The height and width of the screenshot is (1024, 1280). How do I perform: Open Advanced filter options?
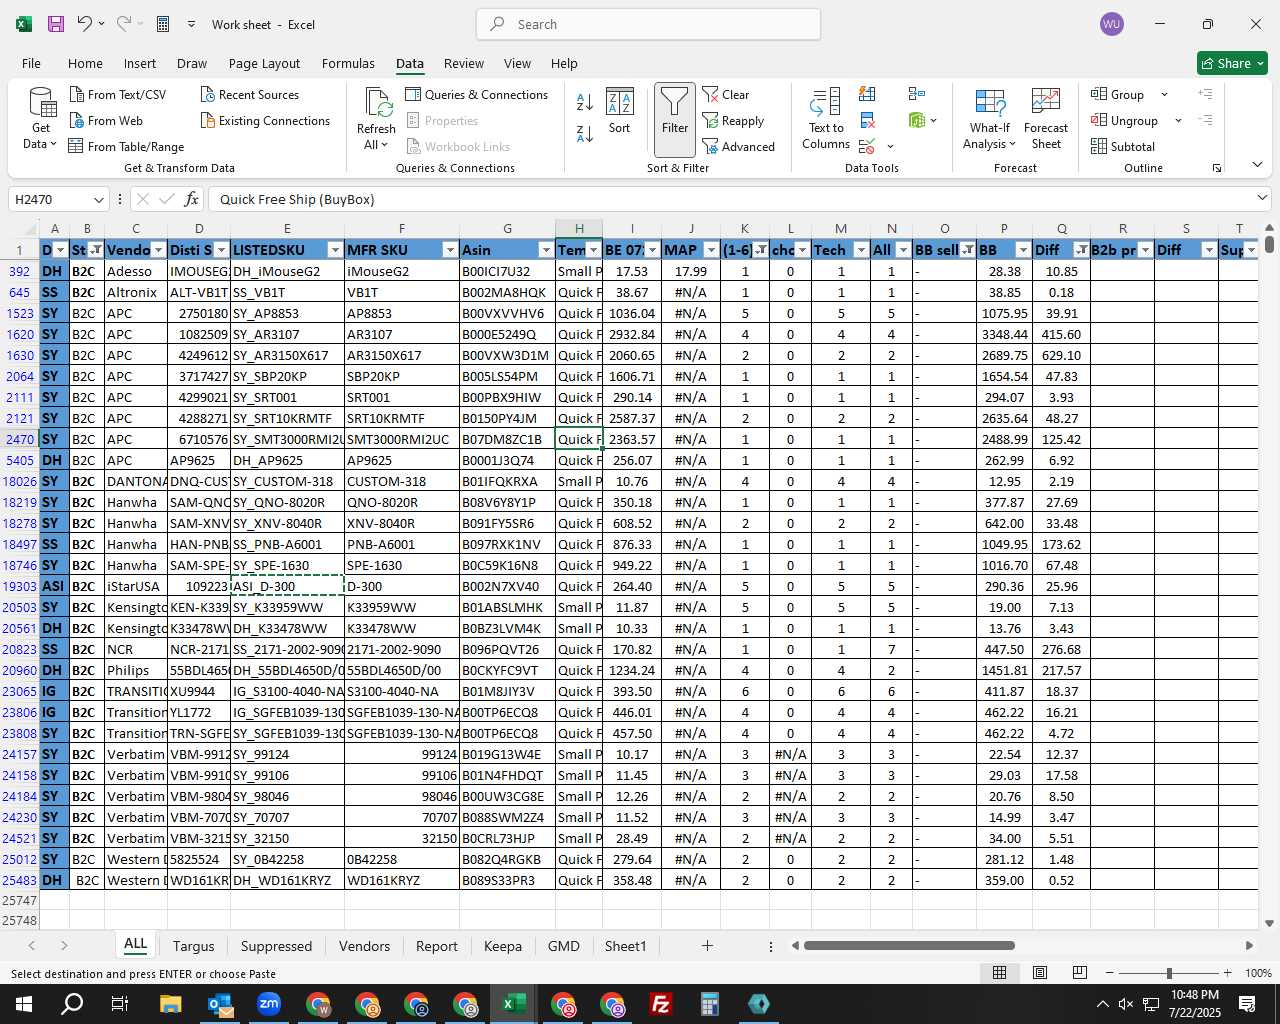738,146
